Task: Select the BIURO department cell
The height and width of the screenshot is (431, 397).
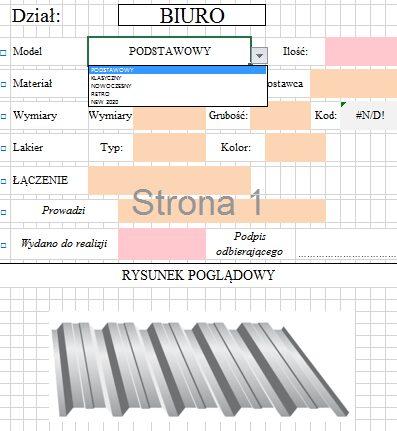Action: coord(192,15)
